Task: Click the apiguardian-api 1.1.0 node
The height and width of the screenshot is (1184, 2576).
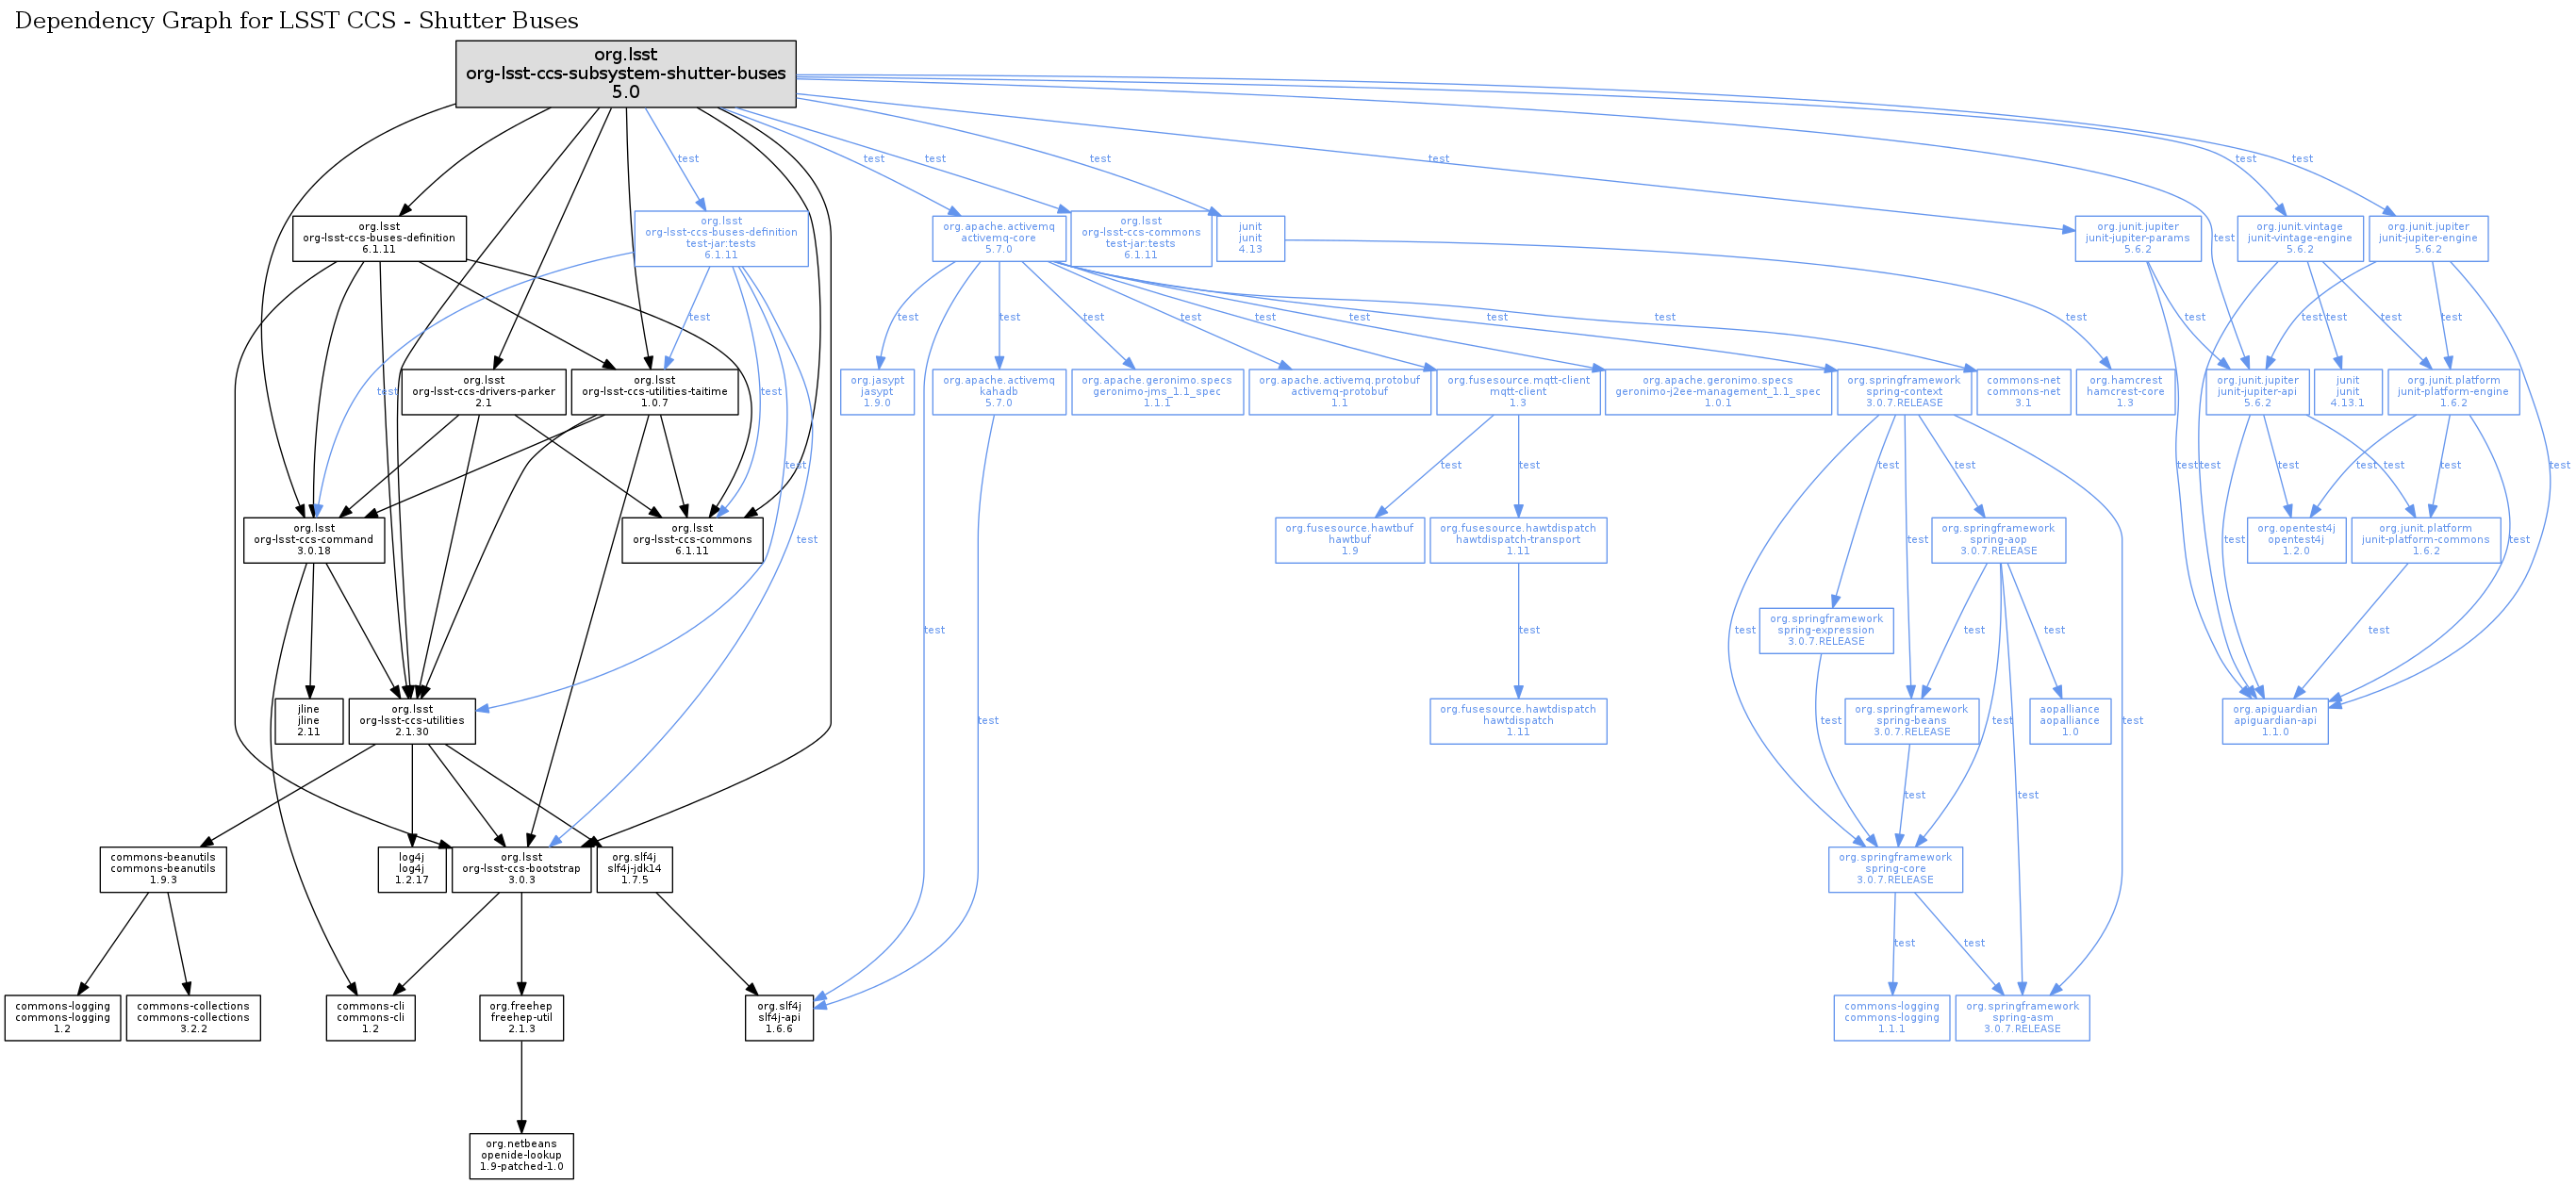Action: pos(2274,721)
